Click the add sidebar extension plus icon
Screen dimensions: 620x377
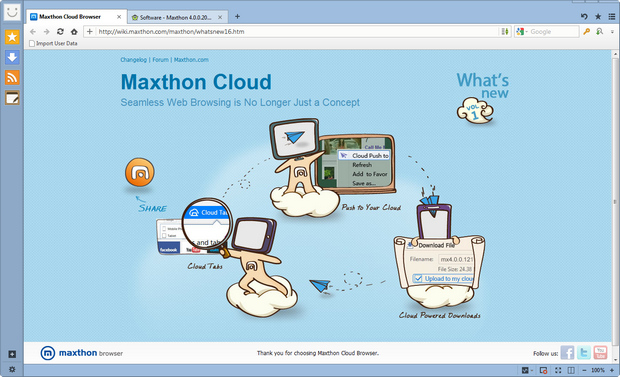12,354
